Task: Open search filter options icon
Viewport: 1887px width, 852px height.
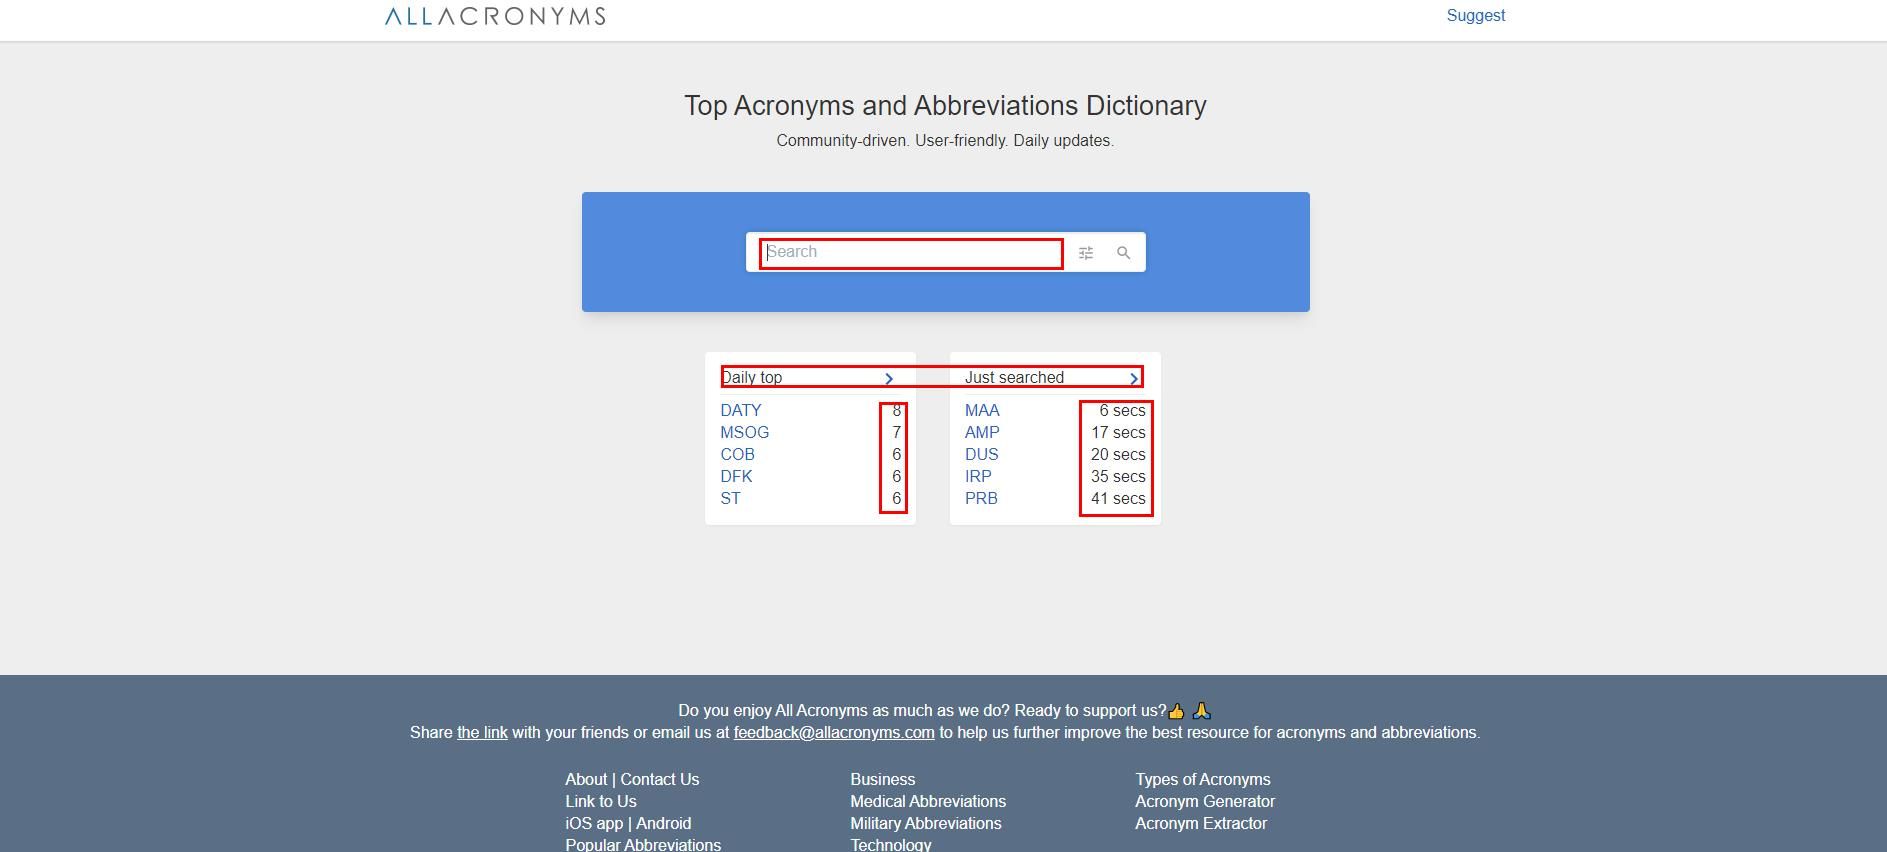Action: 1086,253
